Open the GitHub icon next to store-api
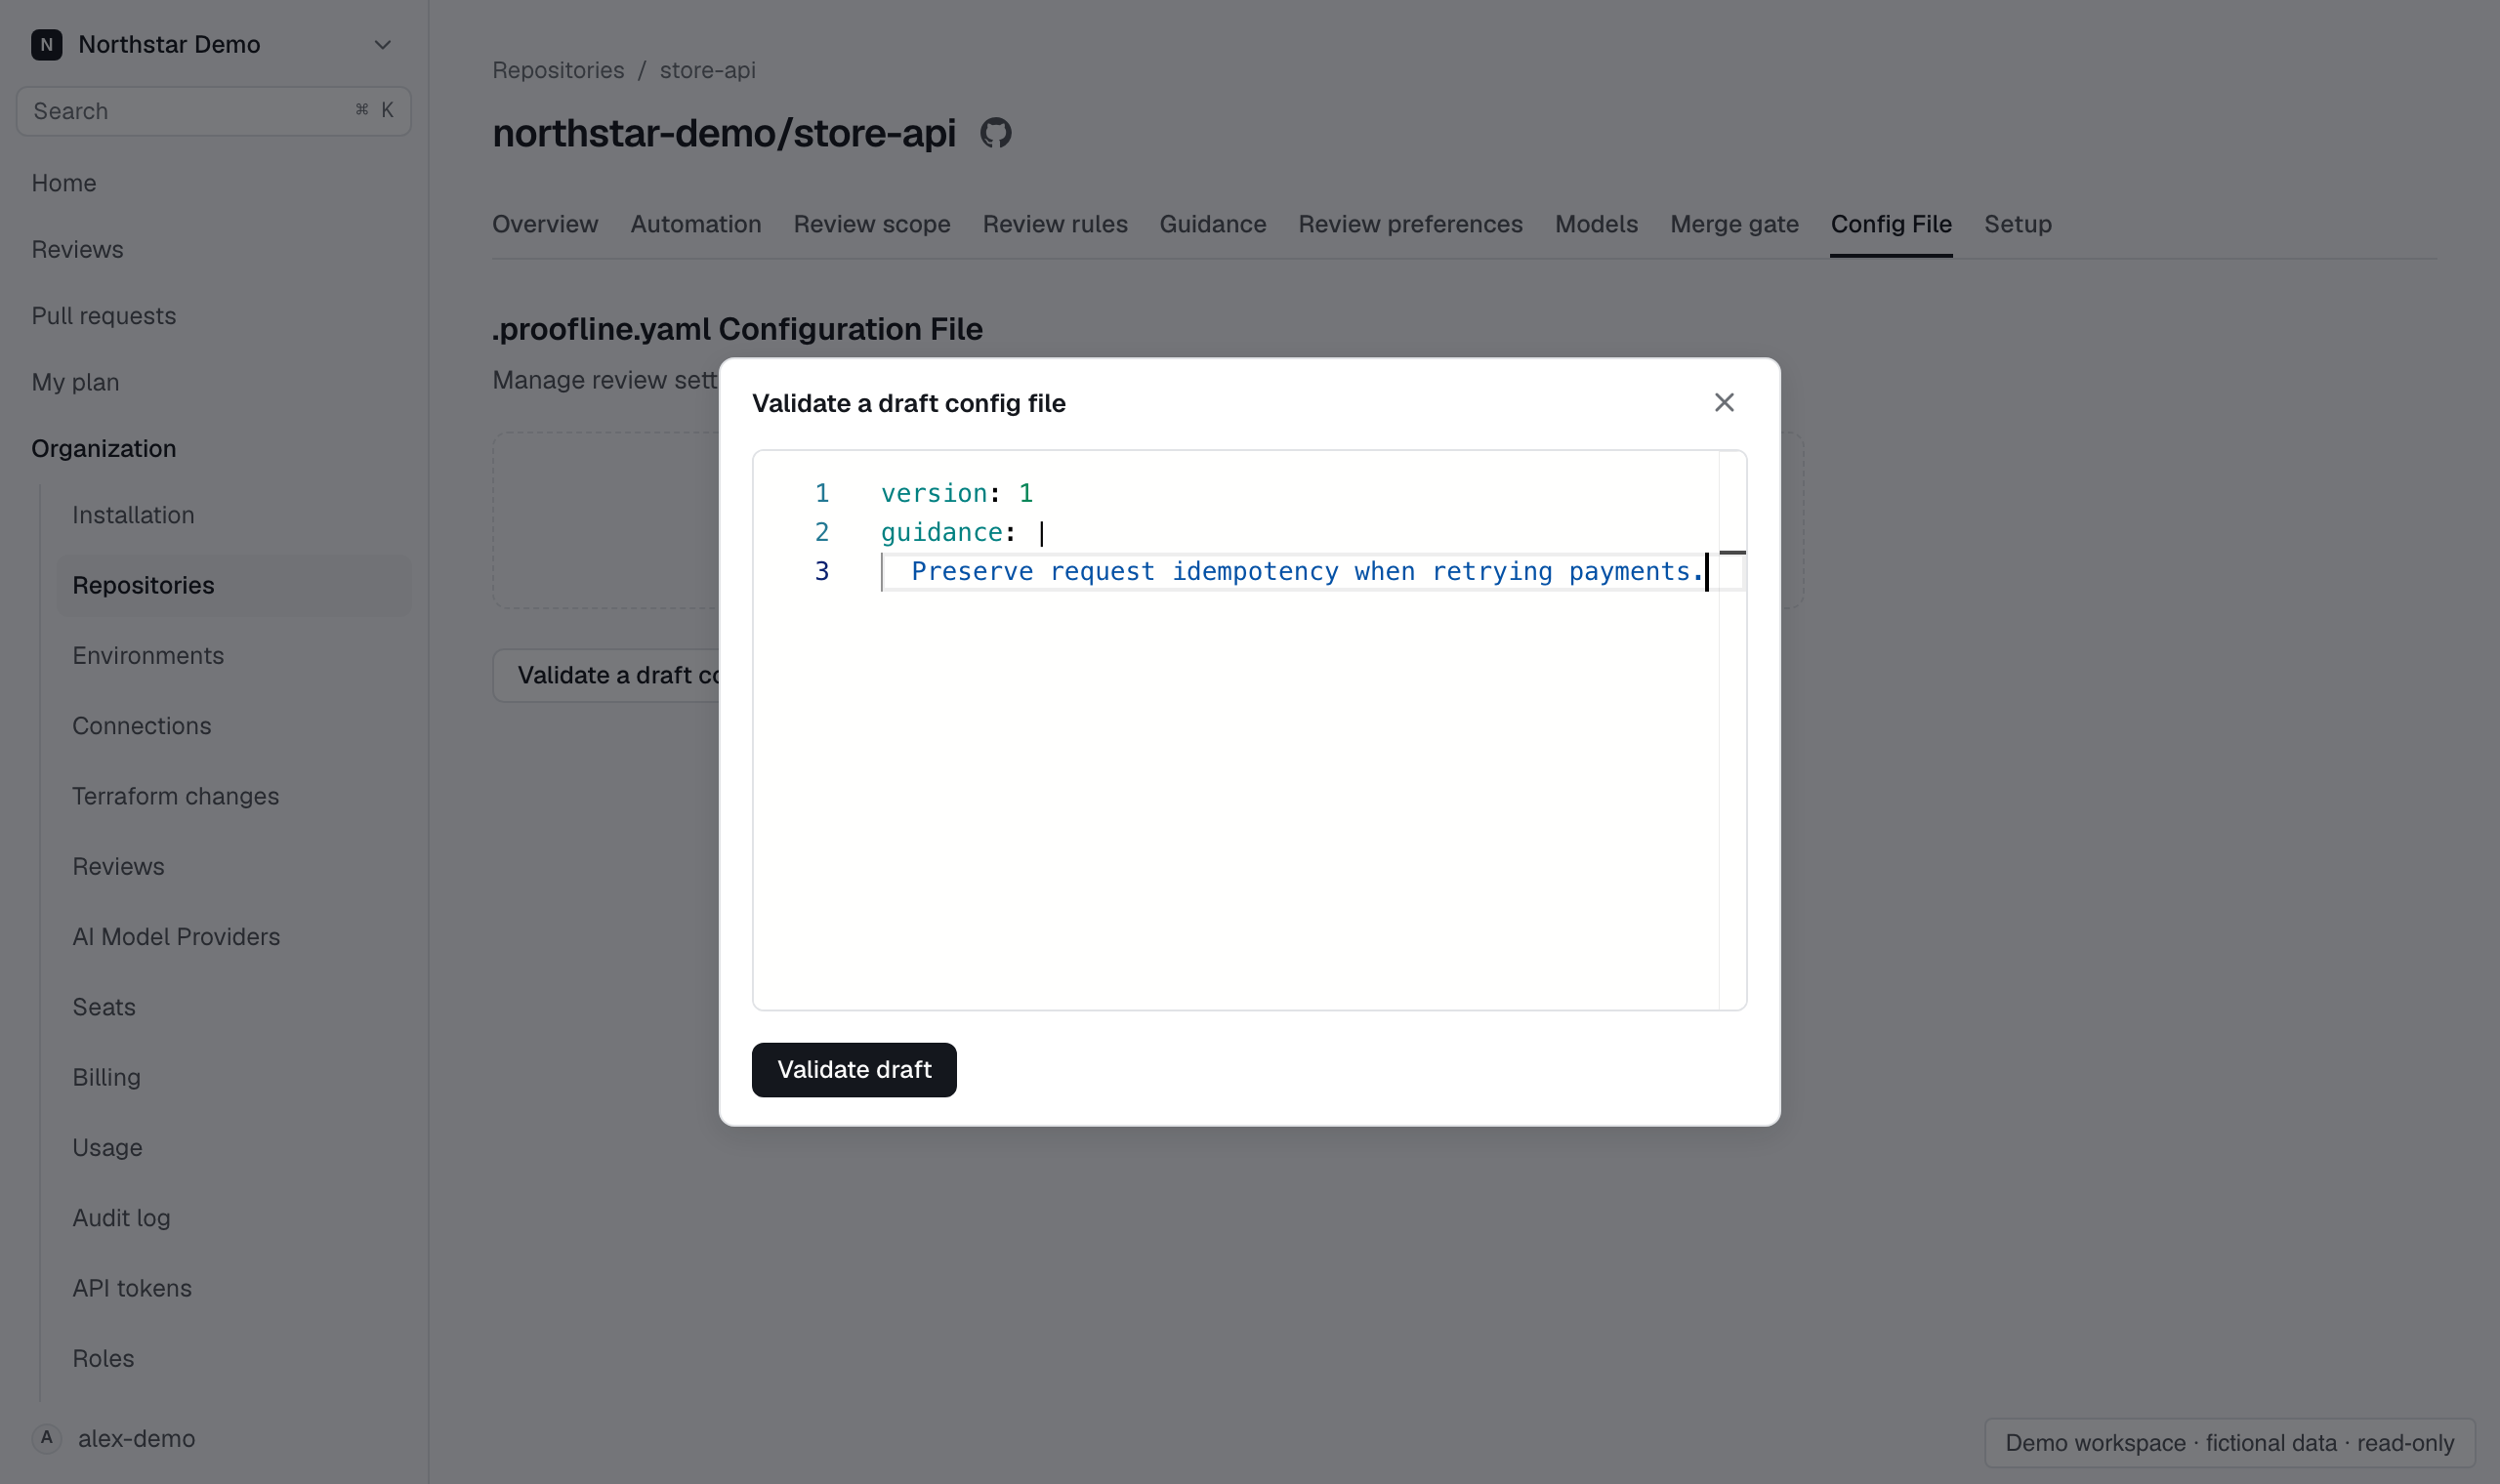 (x=995, y=132)
